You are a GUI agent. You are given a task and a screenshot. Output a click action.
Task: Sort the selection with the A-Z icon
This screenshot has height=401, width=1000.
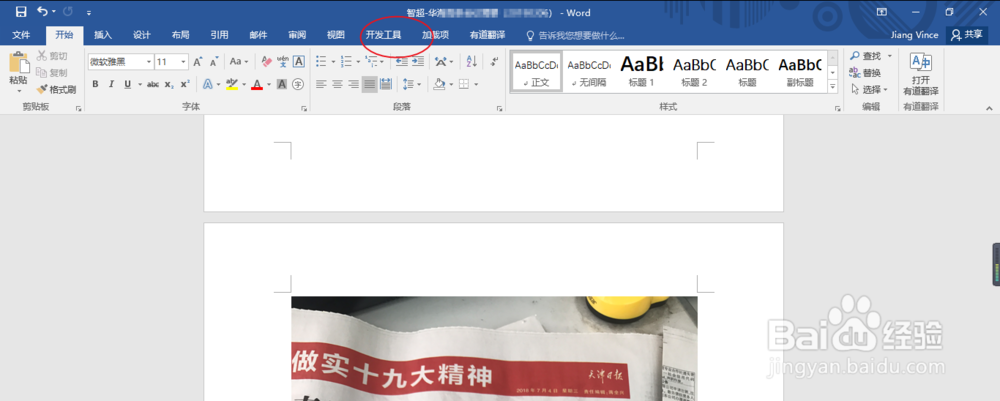pyautogui.click(x=471, y=62)
